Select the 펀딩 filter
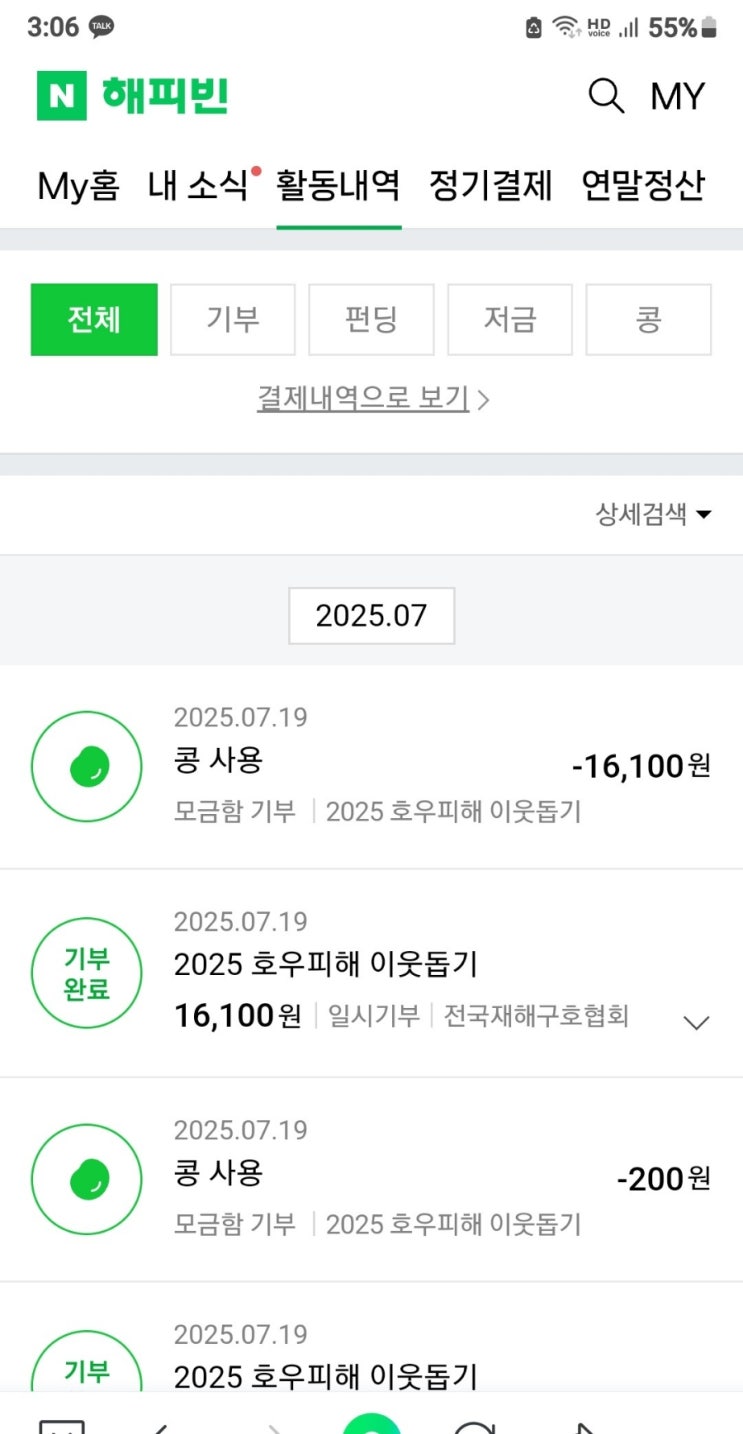The image size is (743, 1434). [x=371, y=320]
